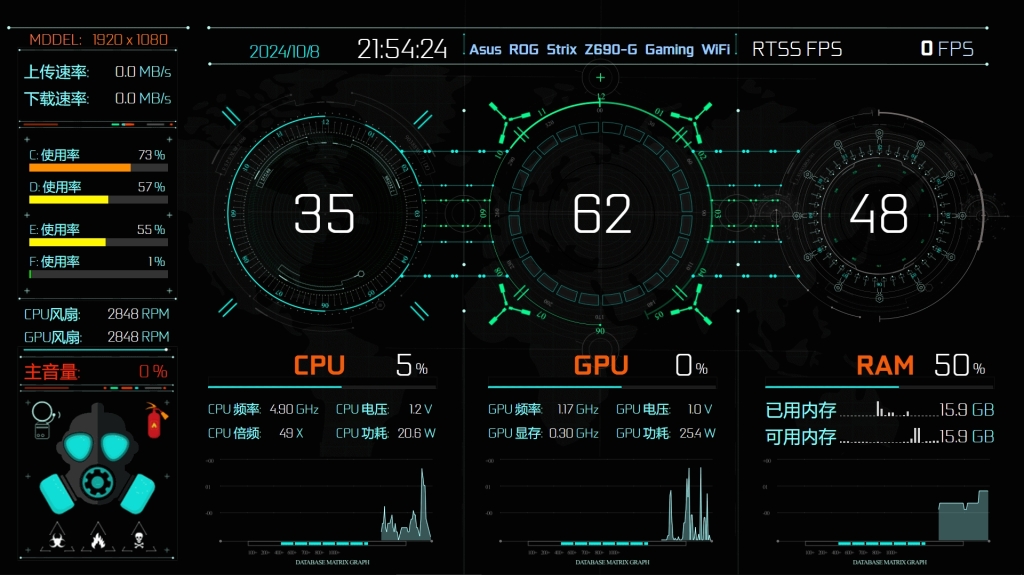Click the biohazard warning triangle icon
This screenshot has height=575, width=1024.
click(x=56, y=539)
